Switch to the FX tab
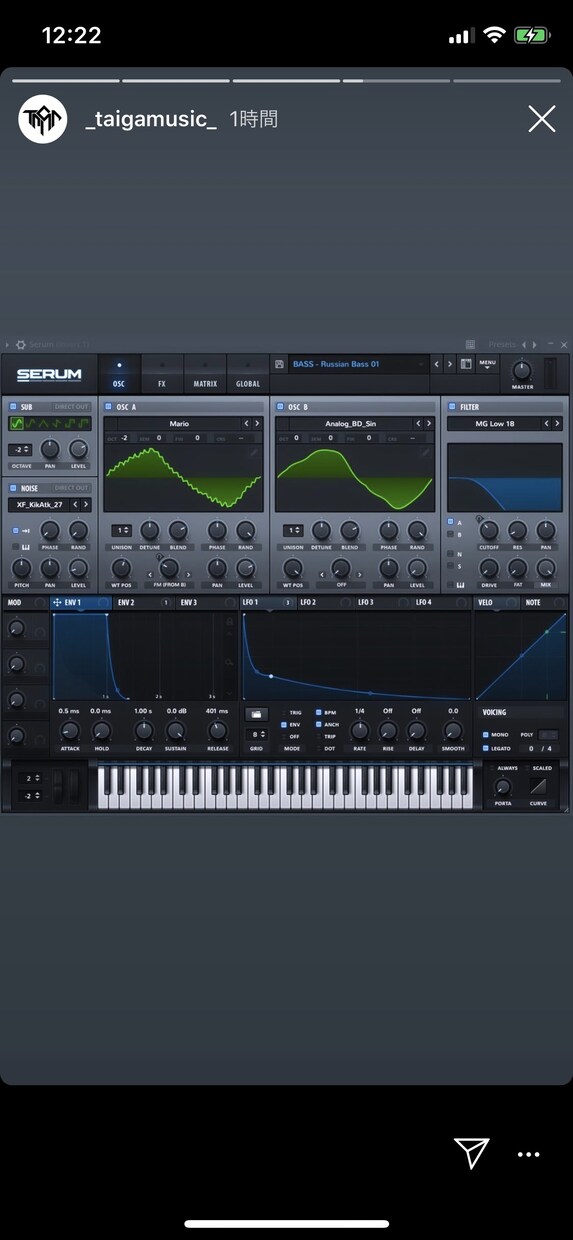The width and height of the screenshot is (573, 1240). coord(162,375)
